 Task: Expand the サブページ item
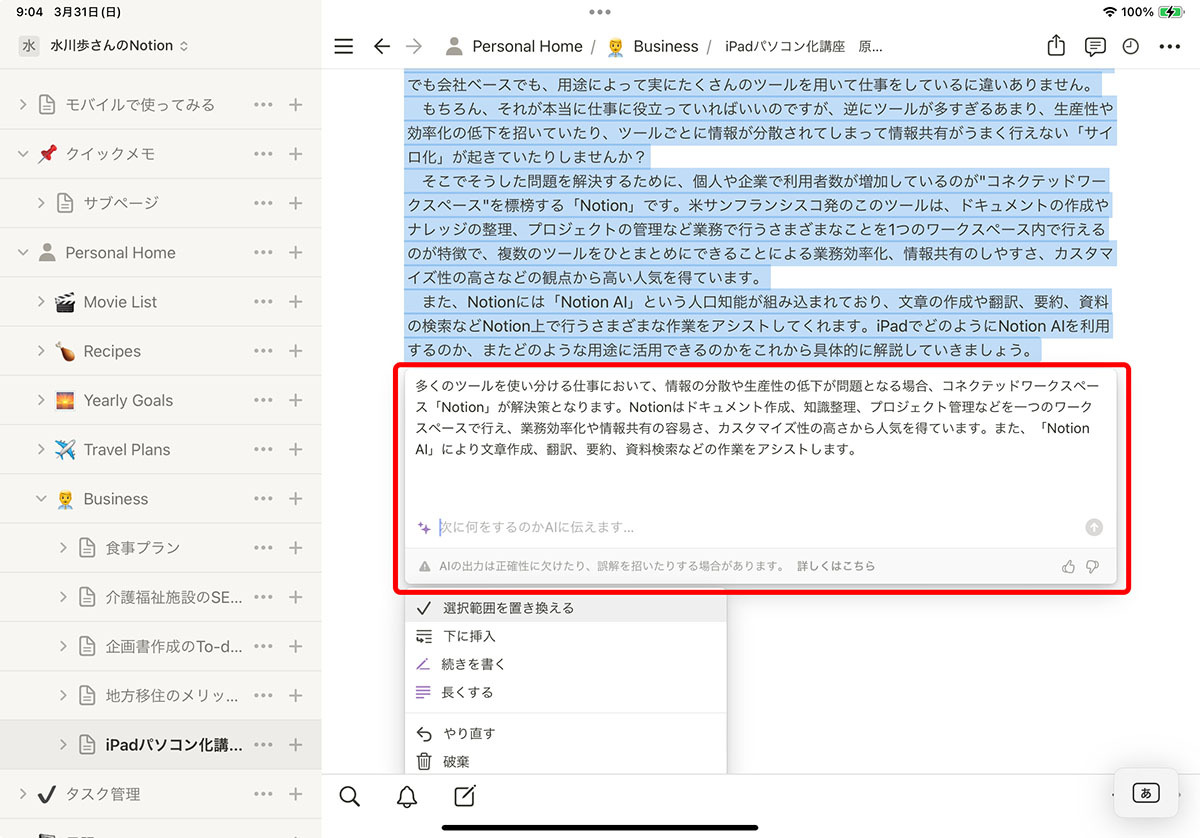pos(42,203)
